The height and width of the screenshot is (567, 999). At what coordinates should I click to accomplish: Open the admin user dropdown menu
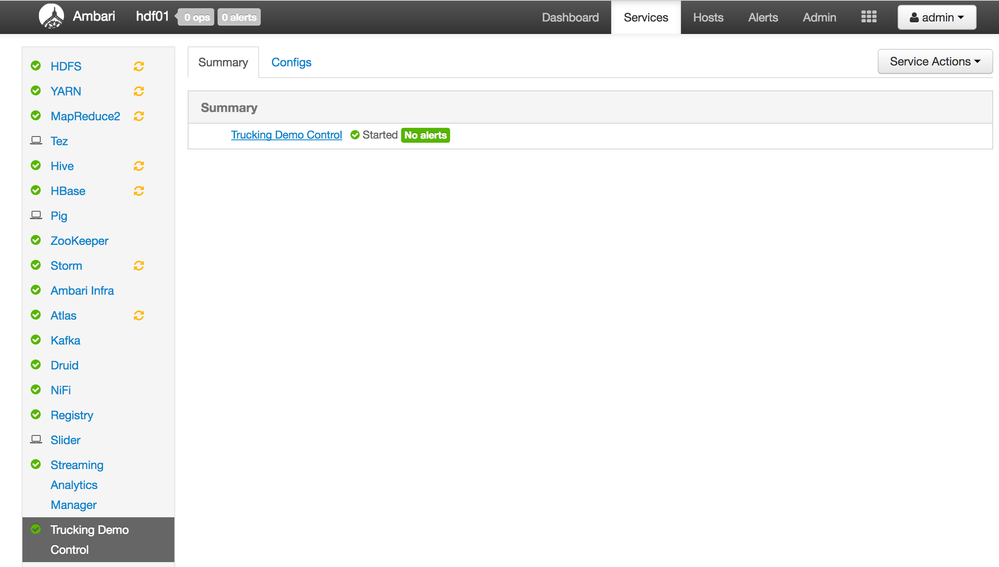coord(937,17)
